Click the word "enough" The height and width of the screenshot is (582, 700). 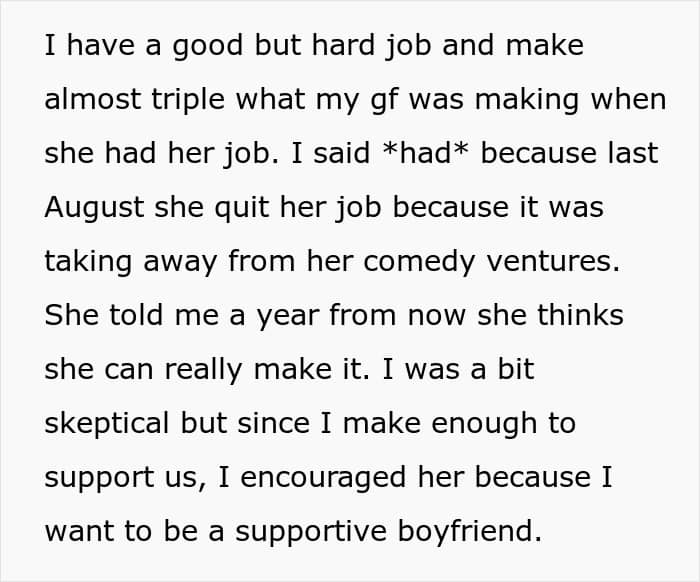coord(484,424)
